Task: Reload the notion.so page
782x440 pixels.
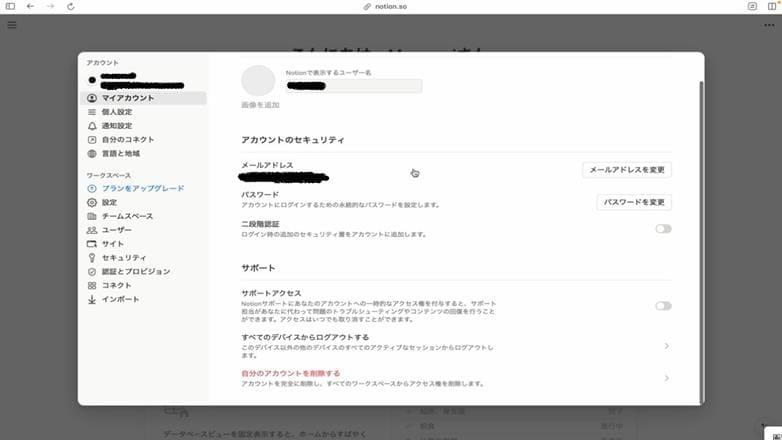Action: [x=71, y=6]
